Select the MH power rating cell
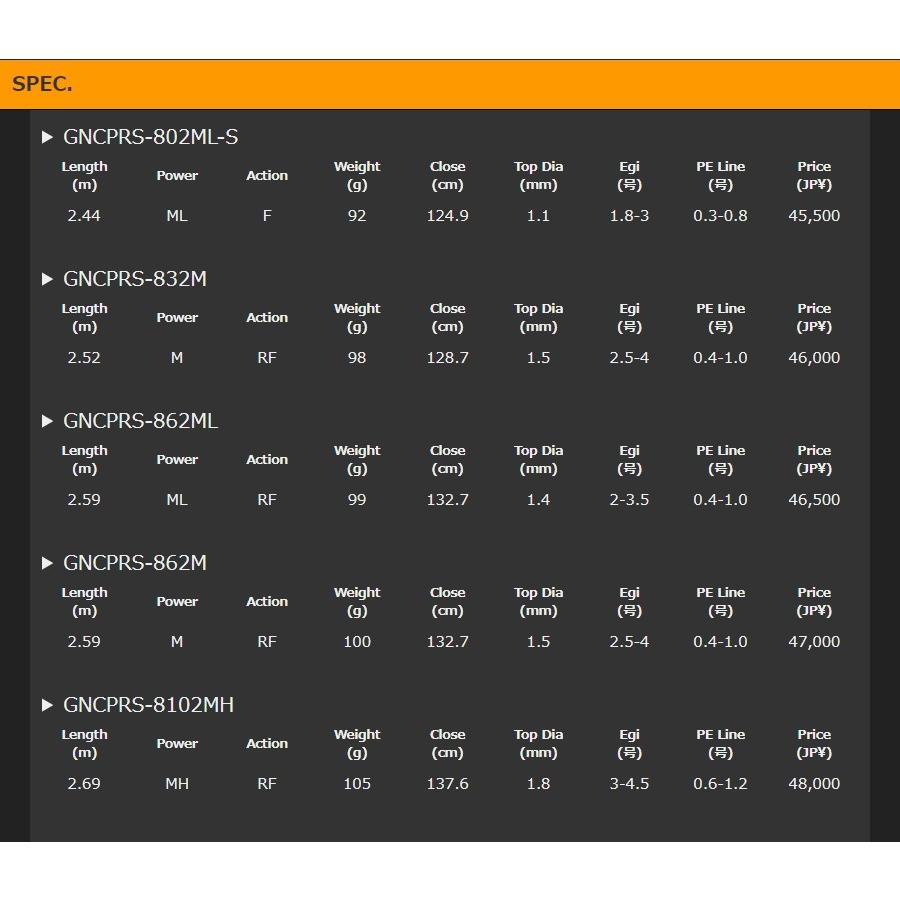The height and width of the screenshot is (900, 900). [x=177, y=784]
